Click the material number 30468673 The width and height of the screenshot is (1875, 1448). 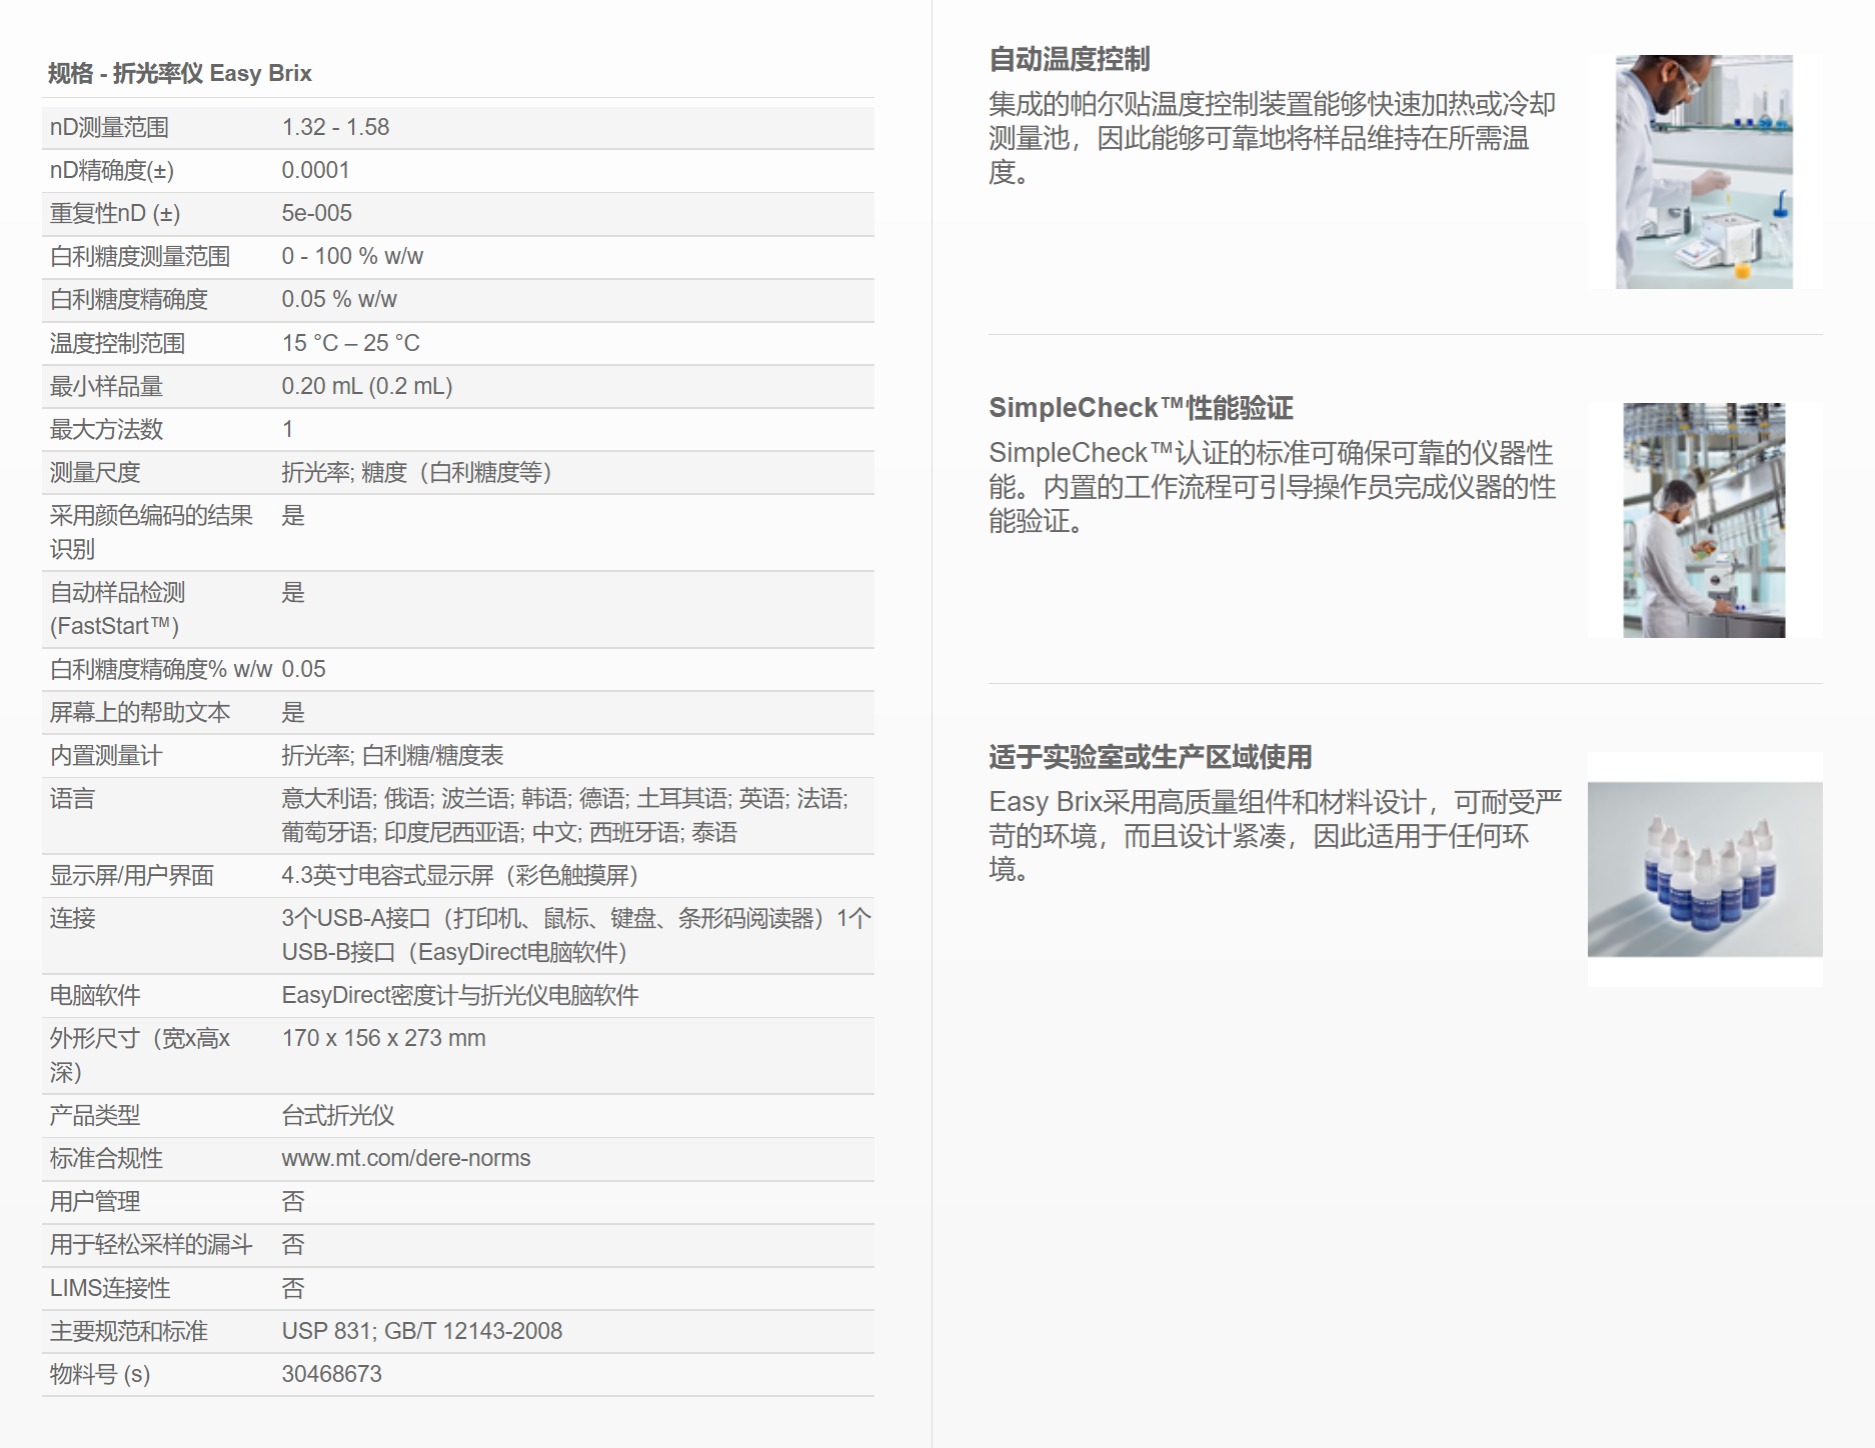331,1374
